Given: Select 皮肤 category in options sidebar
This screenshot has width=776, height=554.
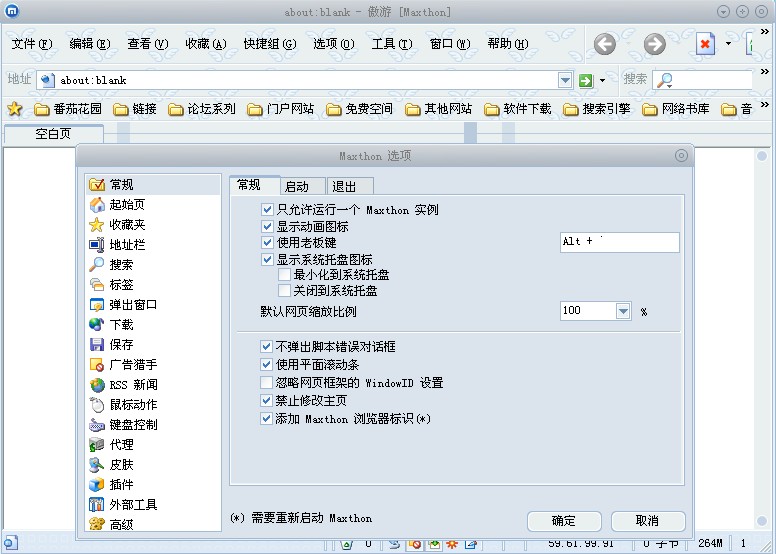Looking at the screenshot, I should pyautogui.click(x=153, y=465).
